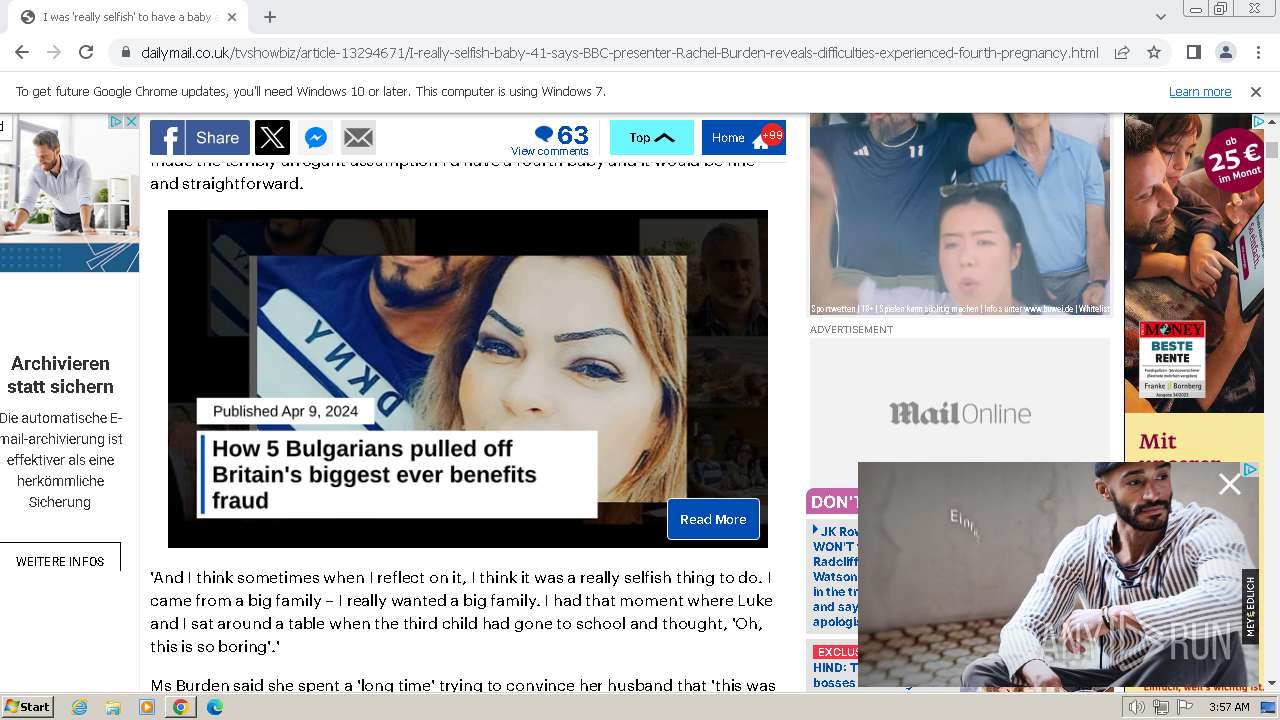Viewport: 1280px width, 720px height.
Task: Open the Chrome profile menu
Action: 1225,53
